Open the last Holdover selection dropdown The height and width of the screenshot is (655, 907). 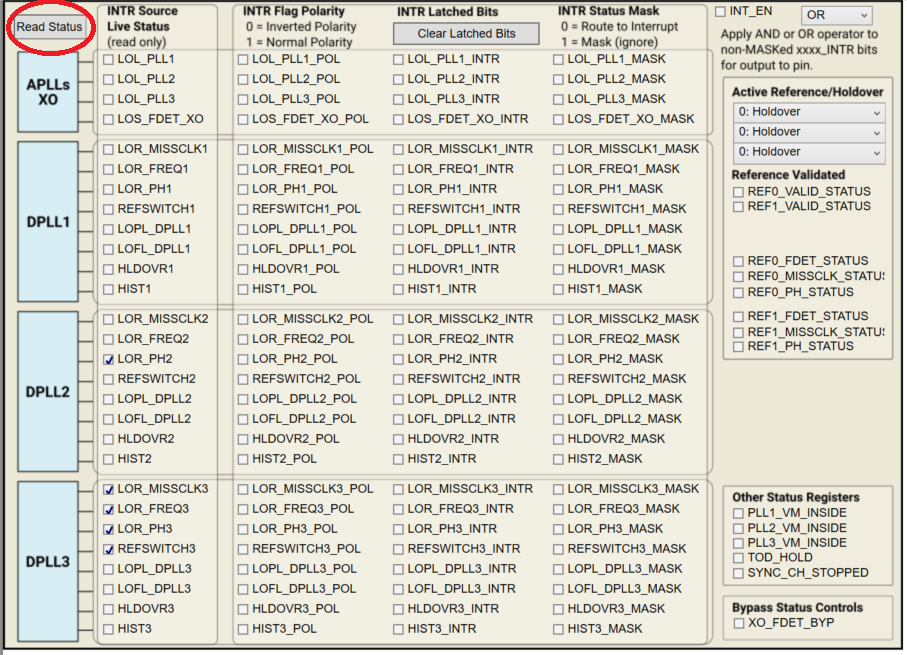point(808,154)
